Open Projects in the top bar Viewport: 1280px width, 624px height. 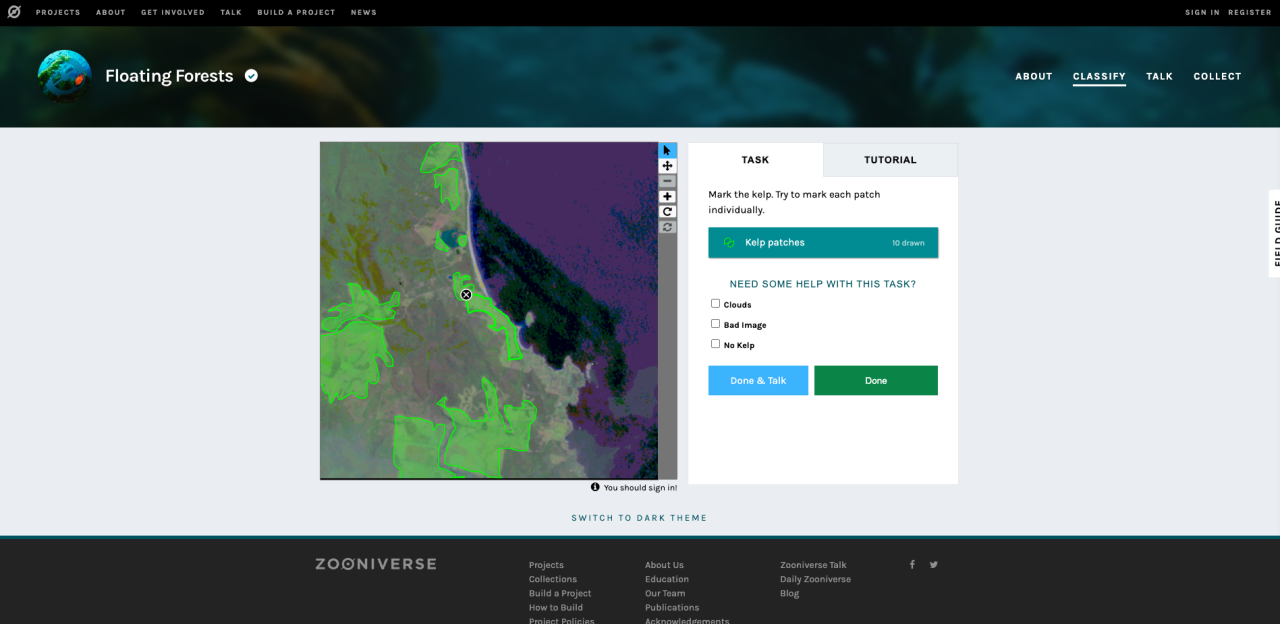[x=58, y=13]
